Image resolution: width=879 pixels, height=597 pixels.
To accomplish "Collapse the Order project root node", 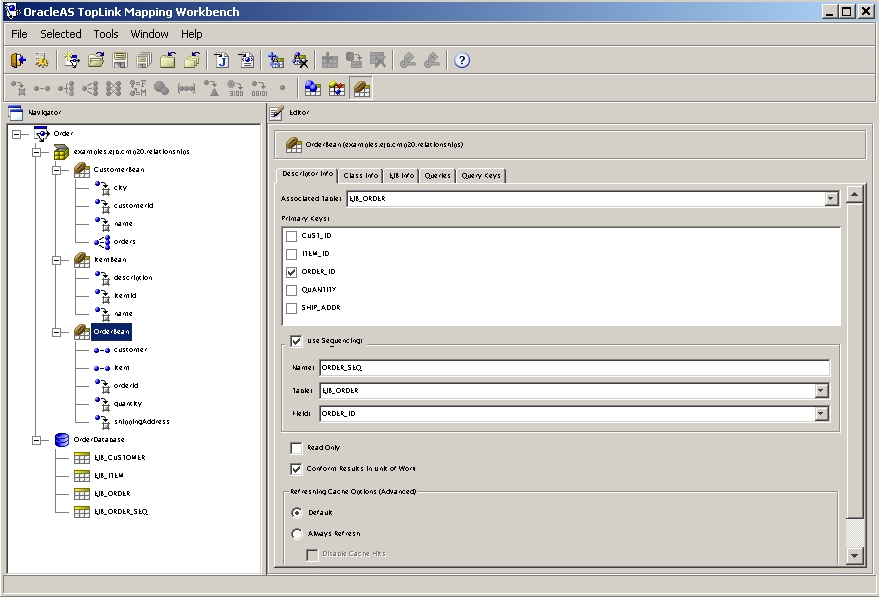I will [17, 134].
